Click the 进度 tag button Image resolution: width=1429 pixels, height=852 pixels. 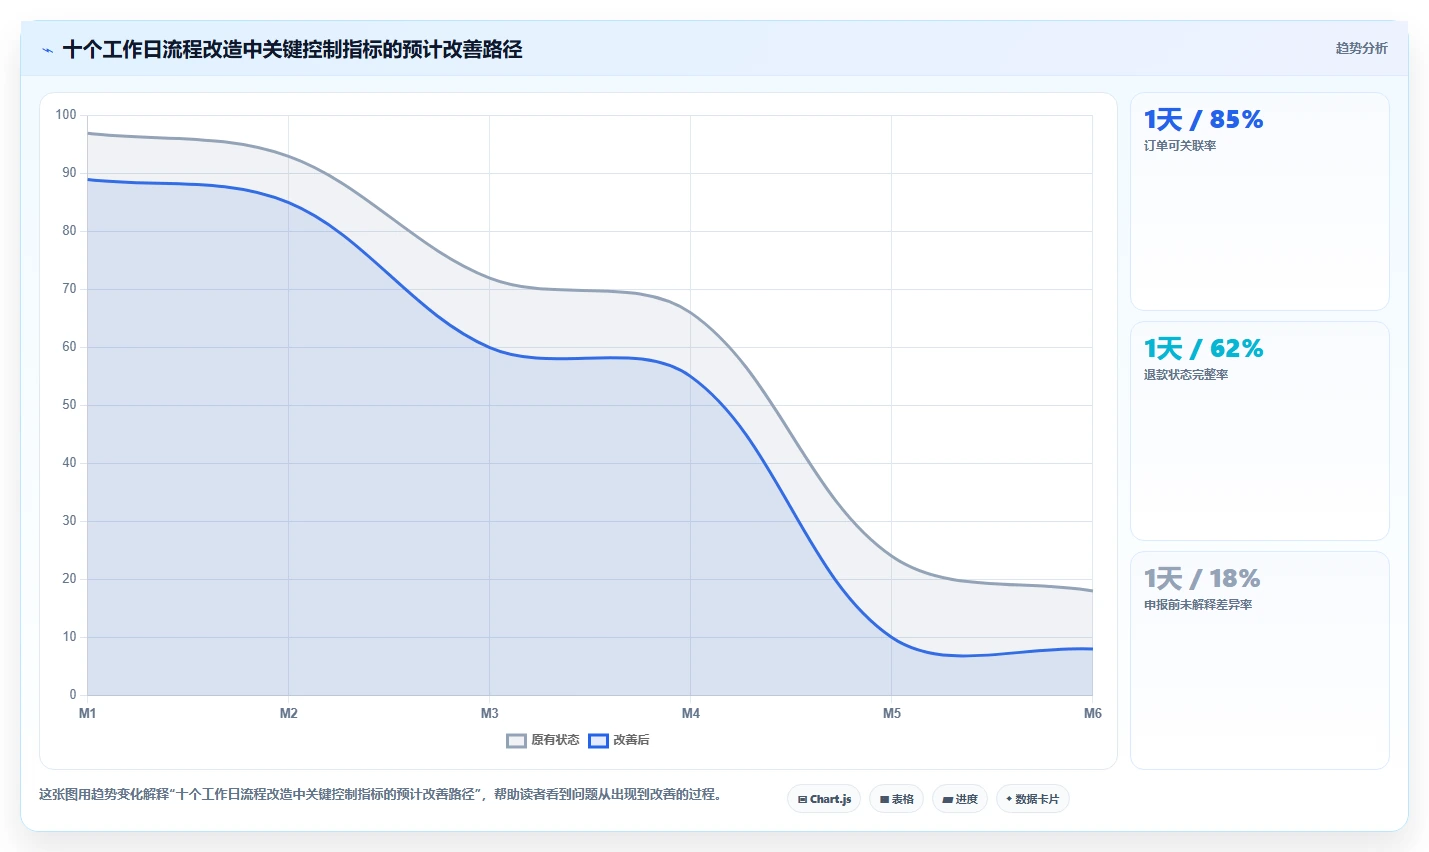[960, 799]
